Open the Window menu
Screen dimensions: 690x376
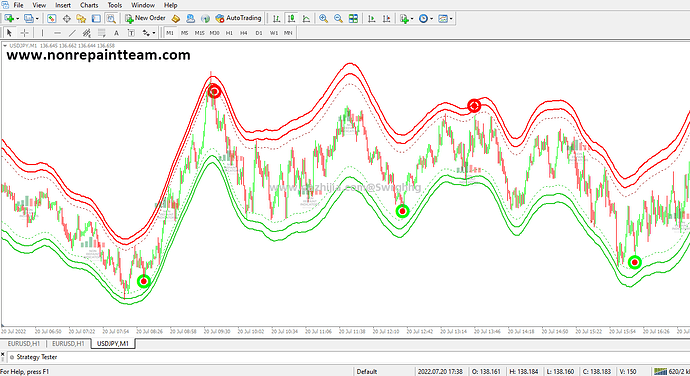(x=143, y=5)
